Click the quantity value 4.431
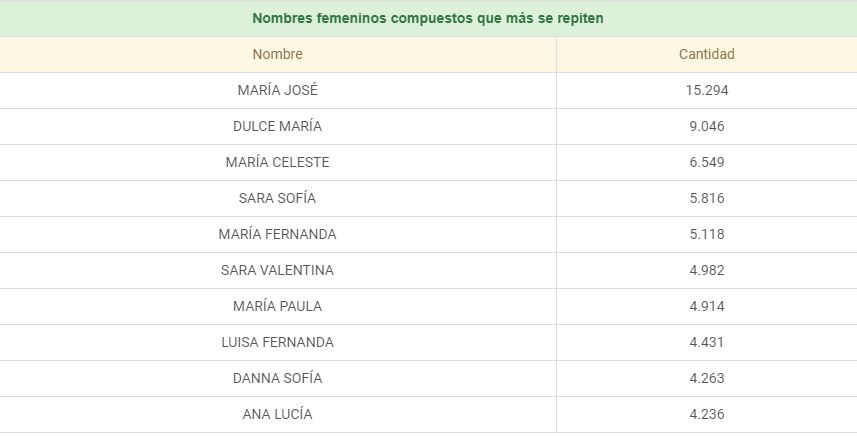The width and height of the screenshot is (857, 436). [706, 342]
